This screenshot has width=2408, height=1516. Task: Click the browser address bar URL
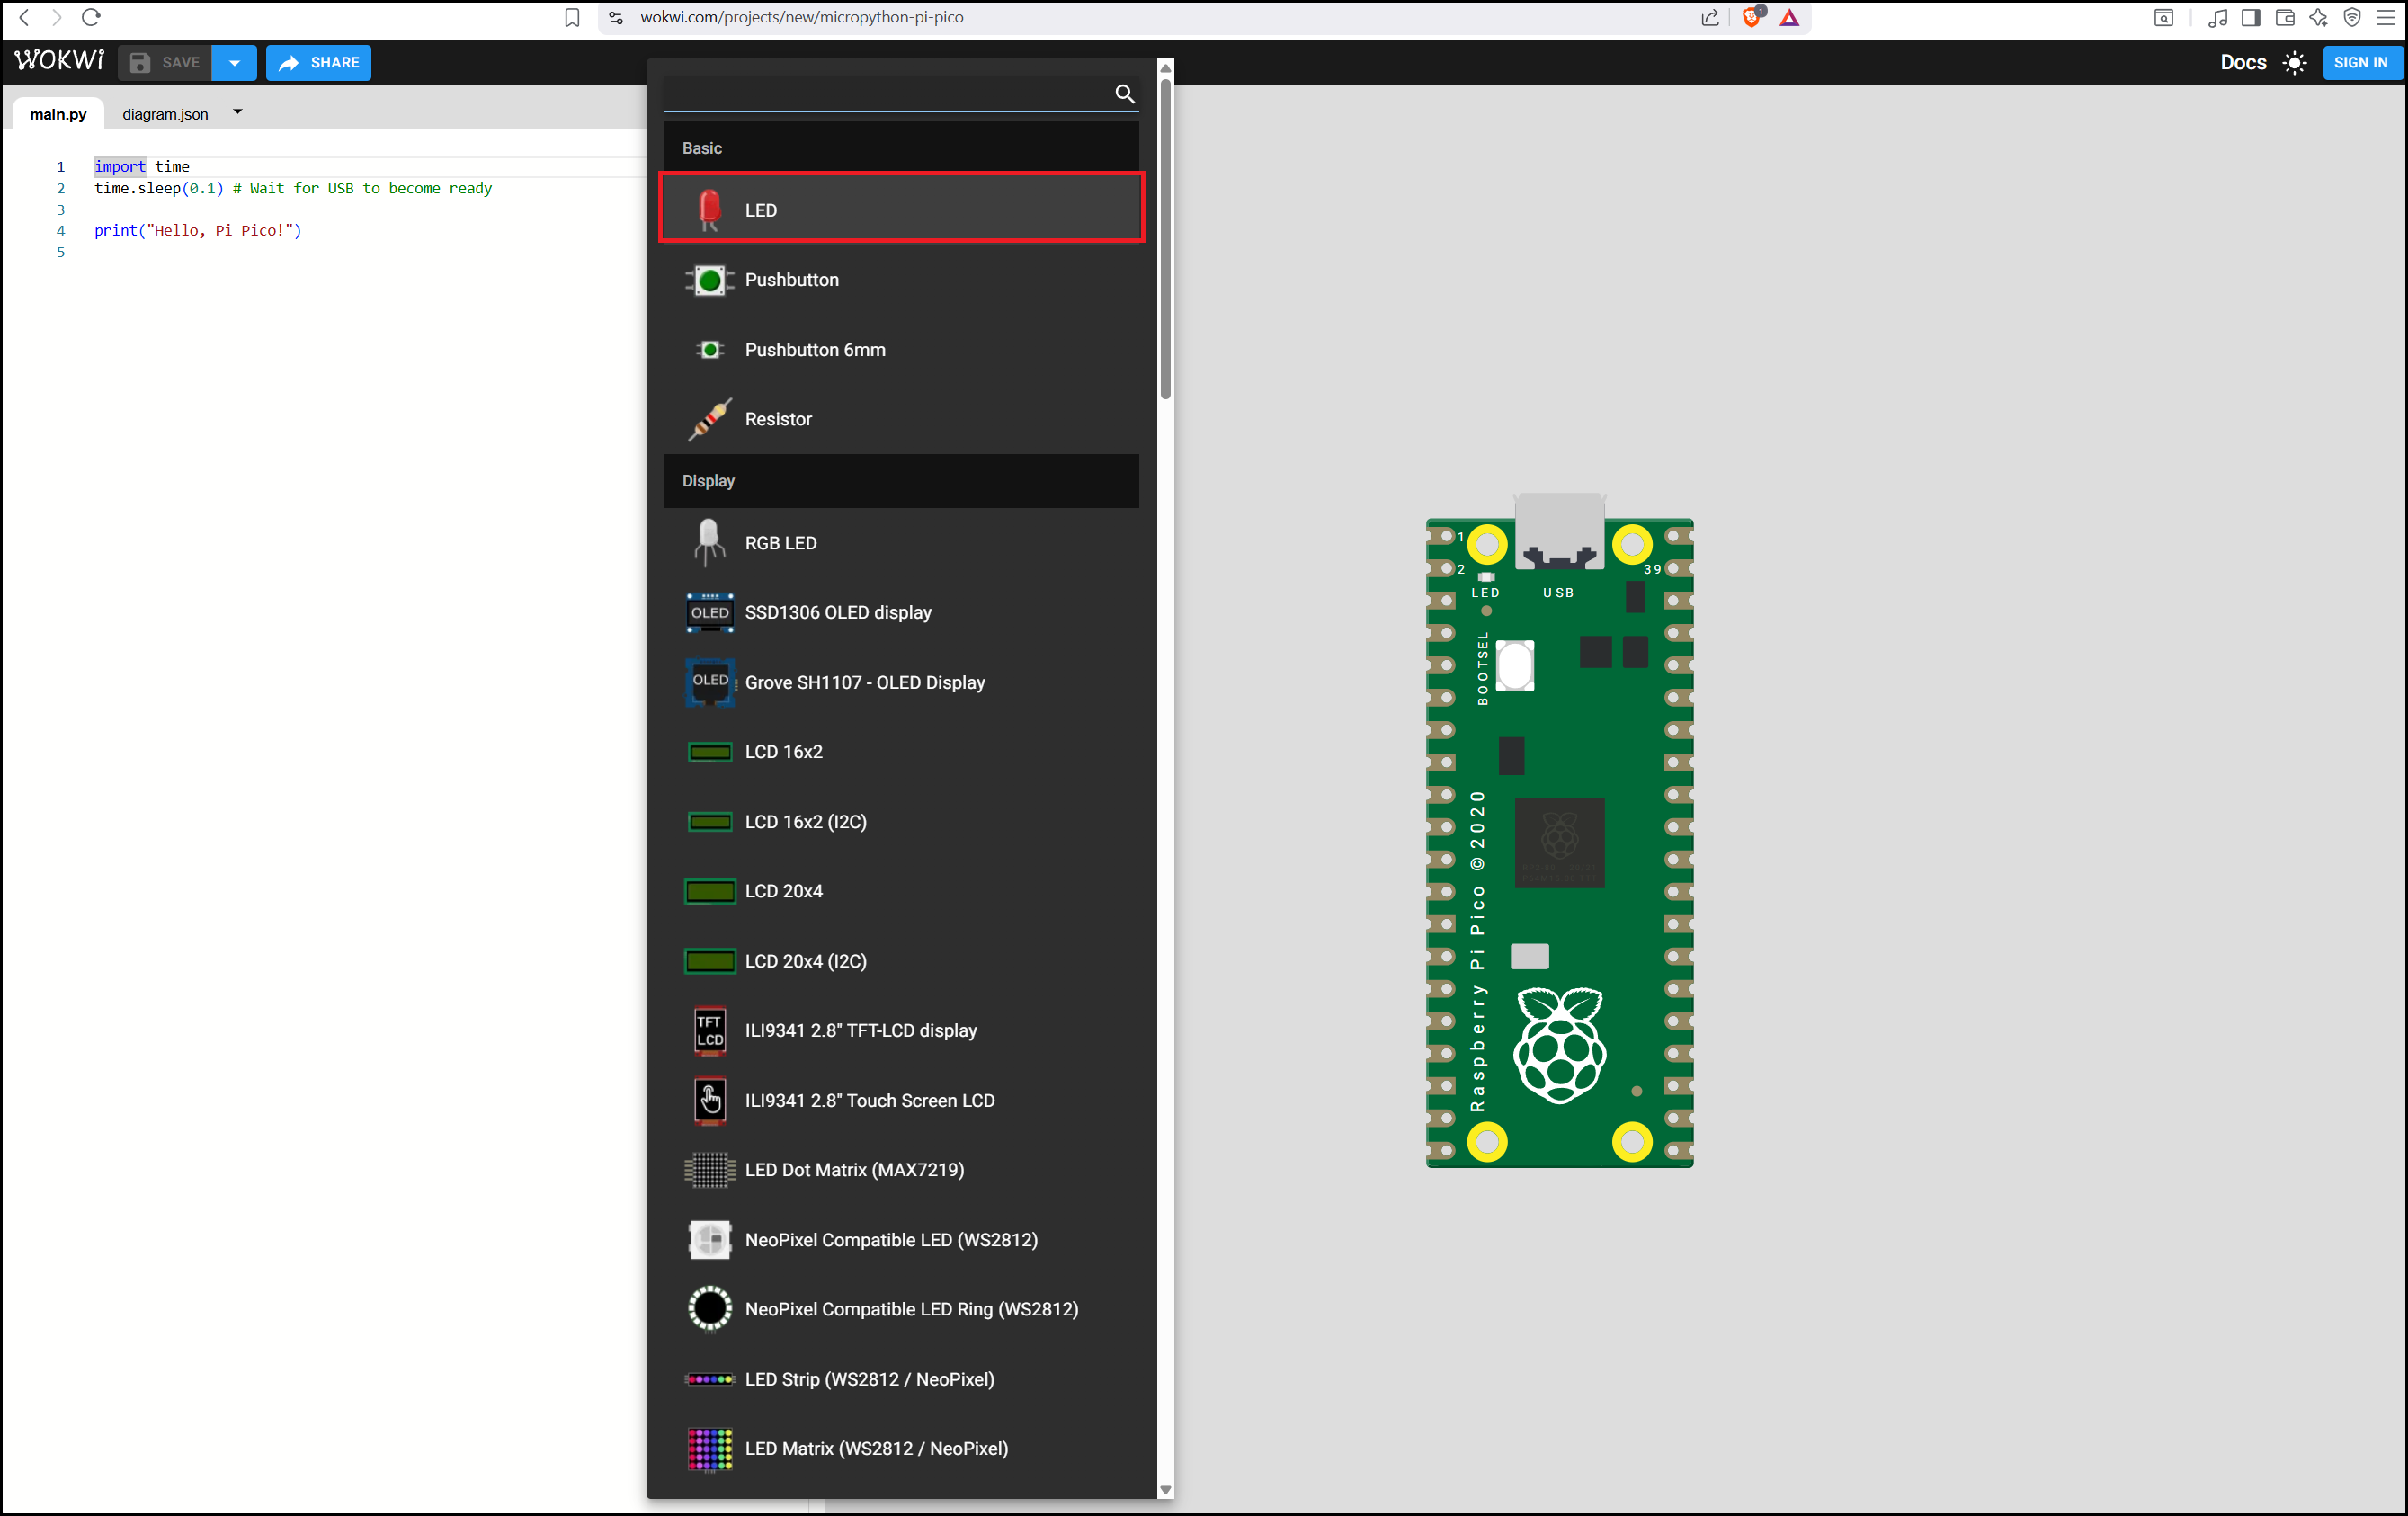[801, 17]
